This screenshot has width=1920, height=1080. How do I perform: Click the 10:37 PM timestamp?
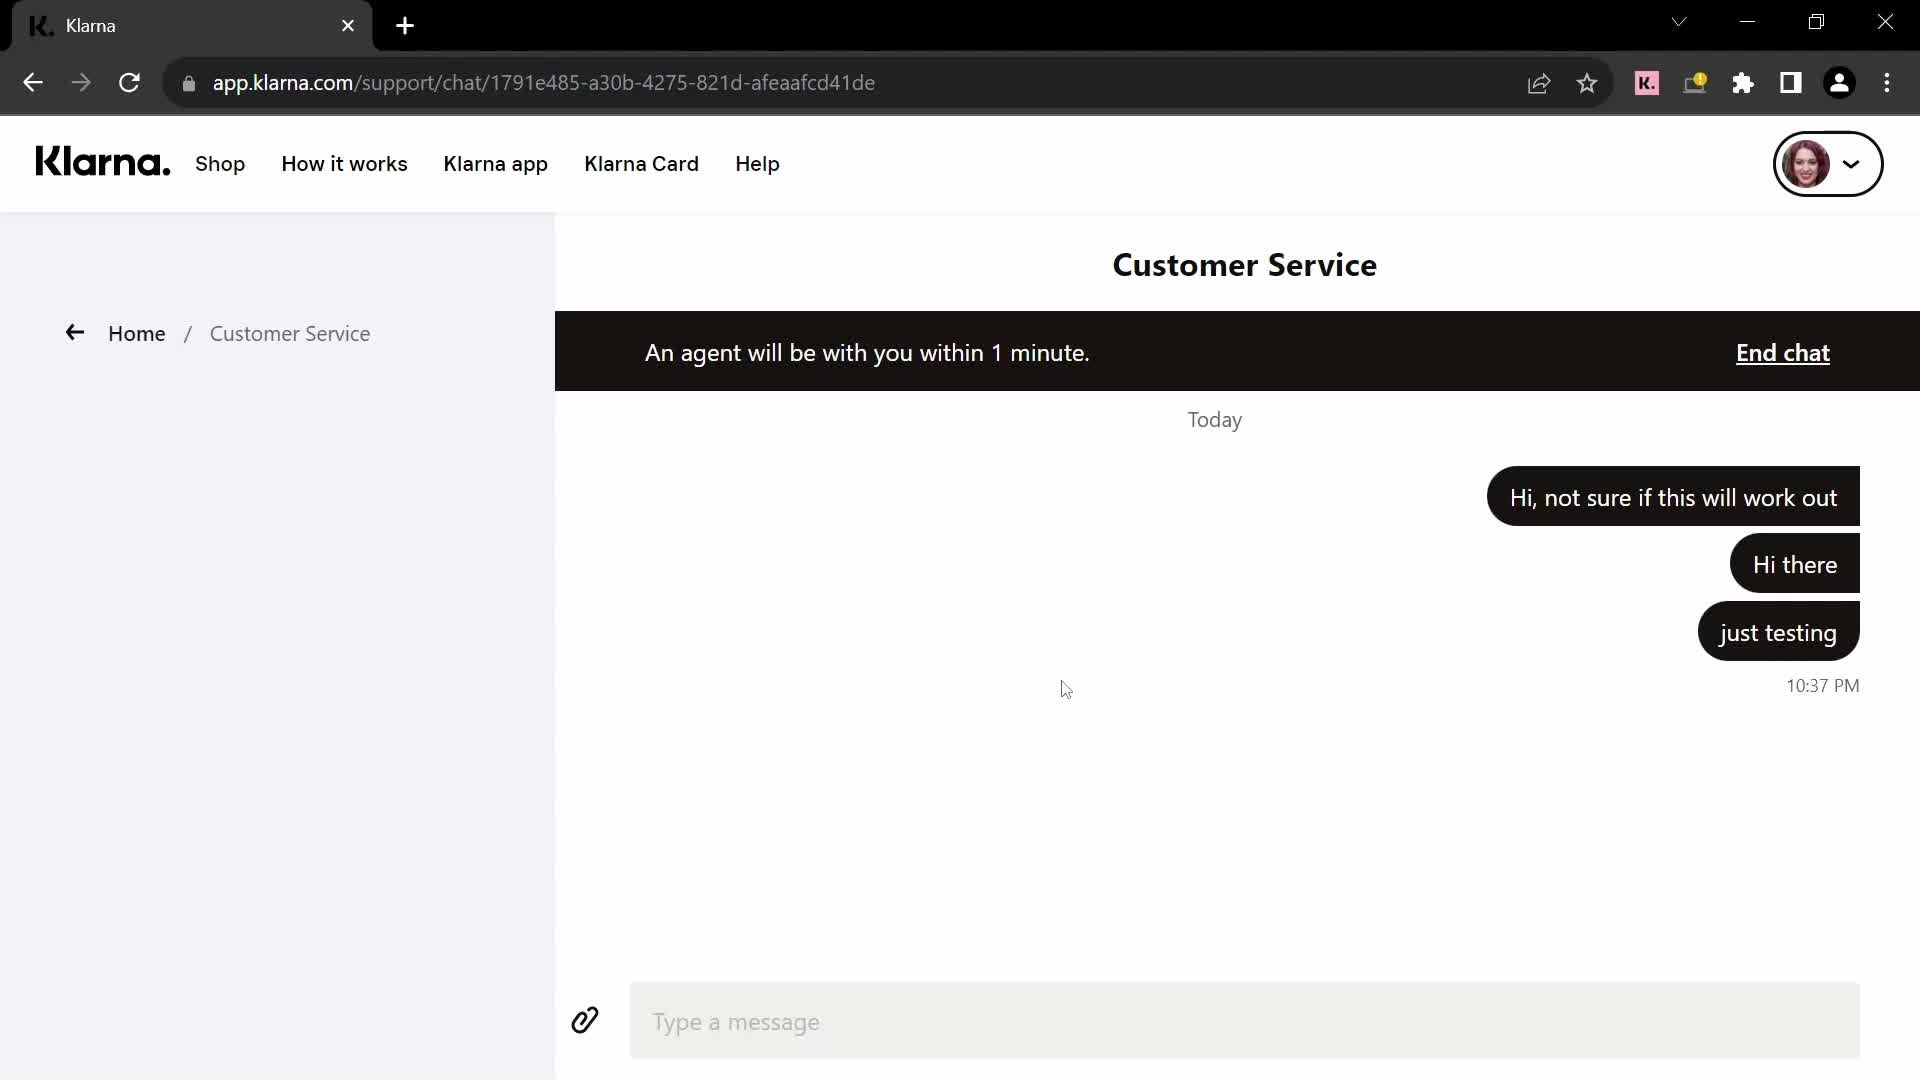click(1823, 686)
